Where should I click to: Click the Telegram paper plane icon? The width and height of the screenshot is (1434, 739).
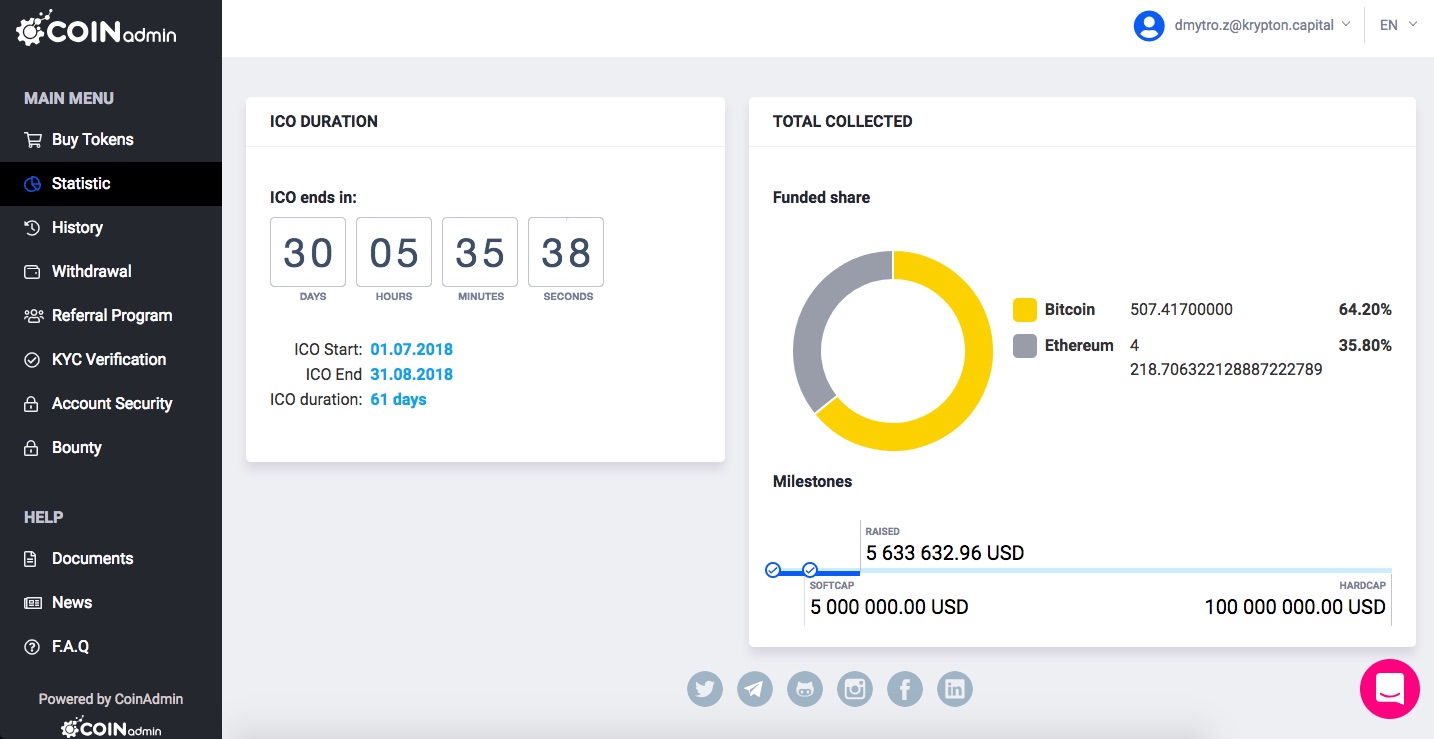[755, 689]
